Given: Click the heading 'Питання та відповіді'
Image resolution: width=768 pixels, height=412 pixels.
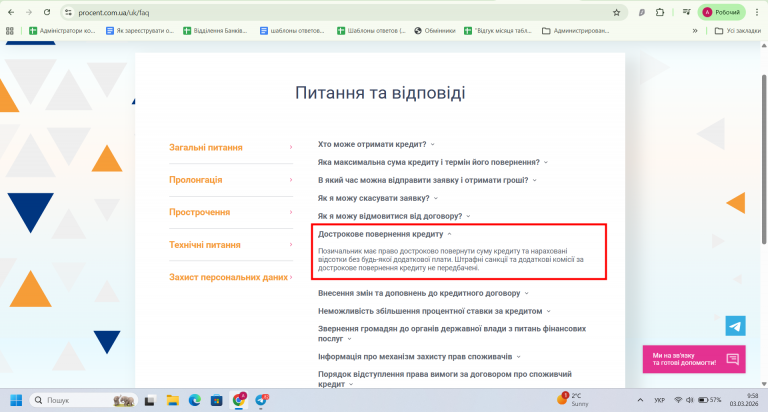Looking at the screenshot, I should (380, 93).
